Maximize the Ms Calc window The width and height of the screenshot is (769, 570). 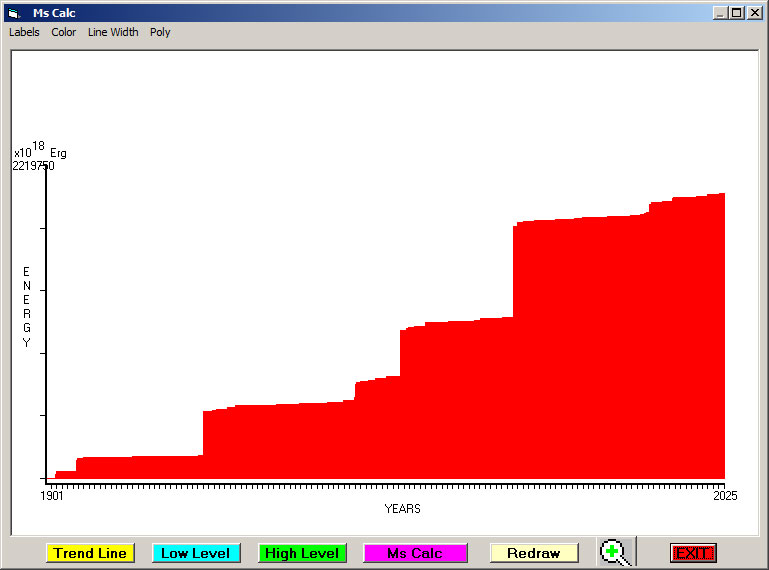pos(737,13)
